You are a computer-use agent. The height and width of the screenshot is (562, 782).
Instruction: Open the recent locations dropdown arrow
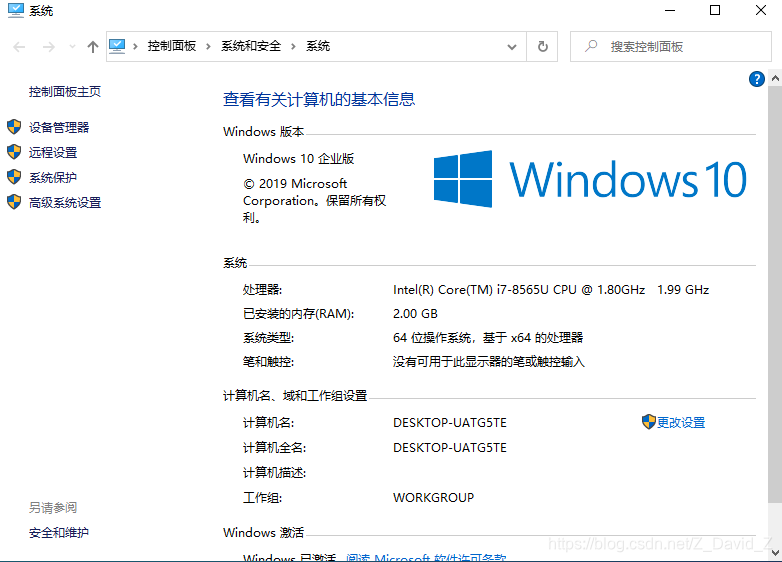coord(72,47)
